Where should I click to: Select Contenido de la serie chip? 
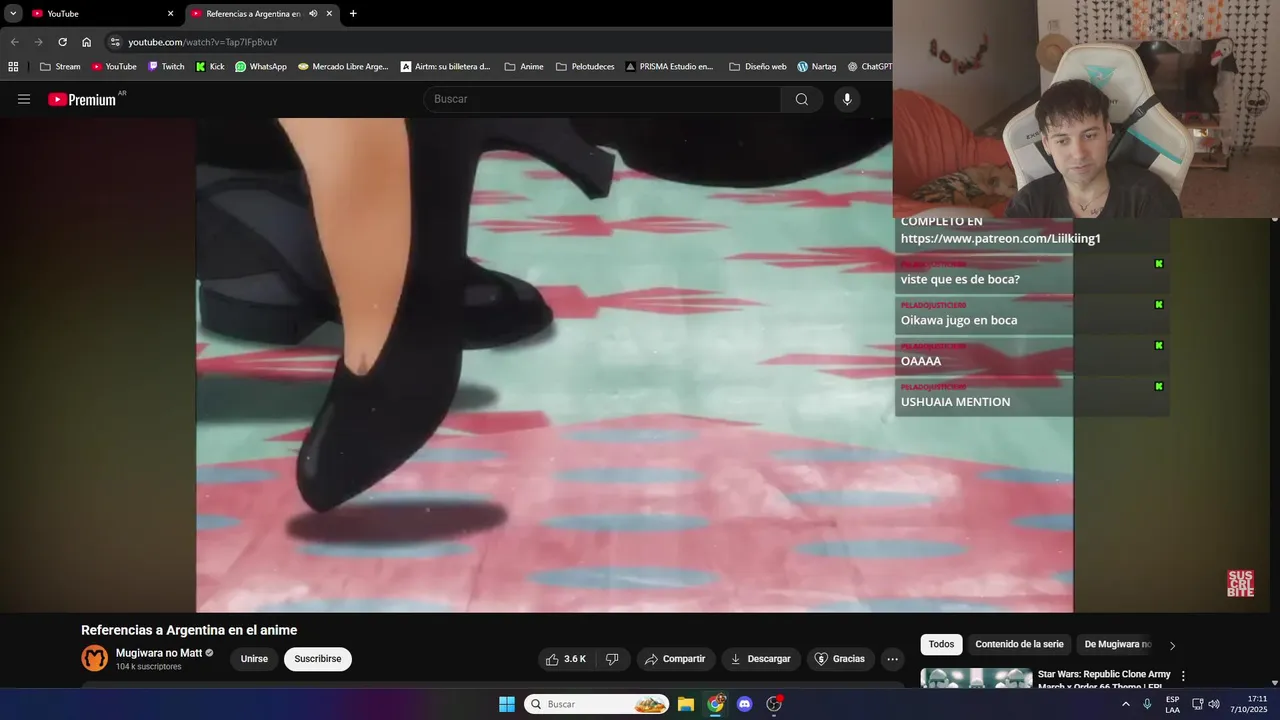(x=1019, y=645)
